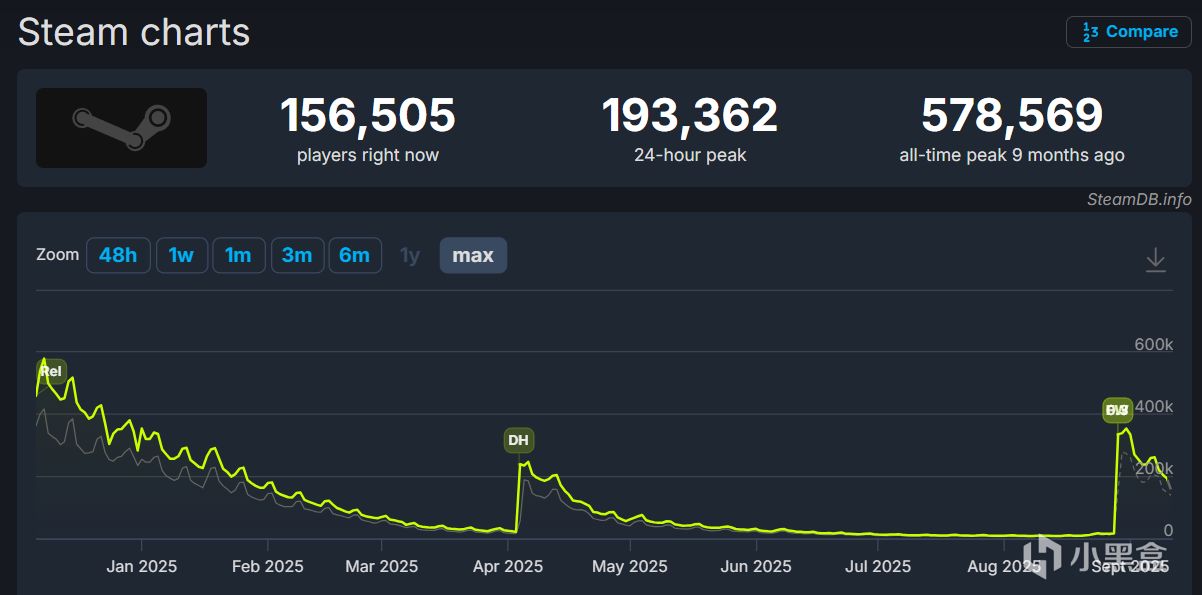Click 'all-time peak 9 months ago' text
1202x595 pixels.
pos(1012,155)
